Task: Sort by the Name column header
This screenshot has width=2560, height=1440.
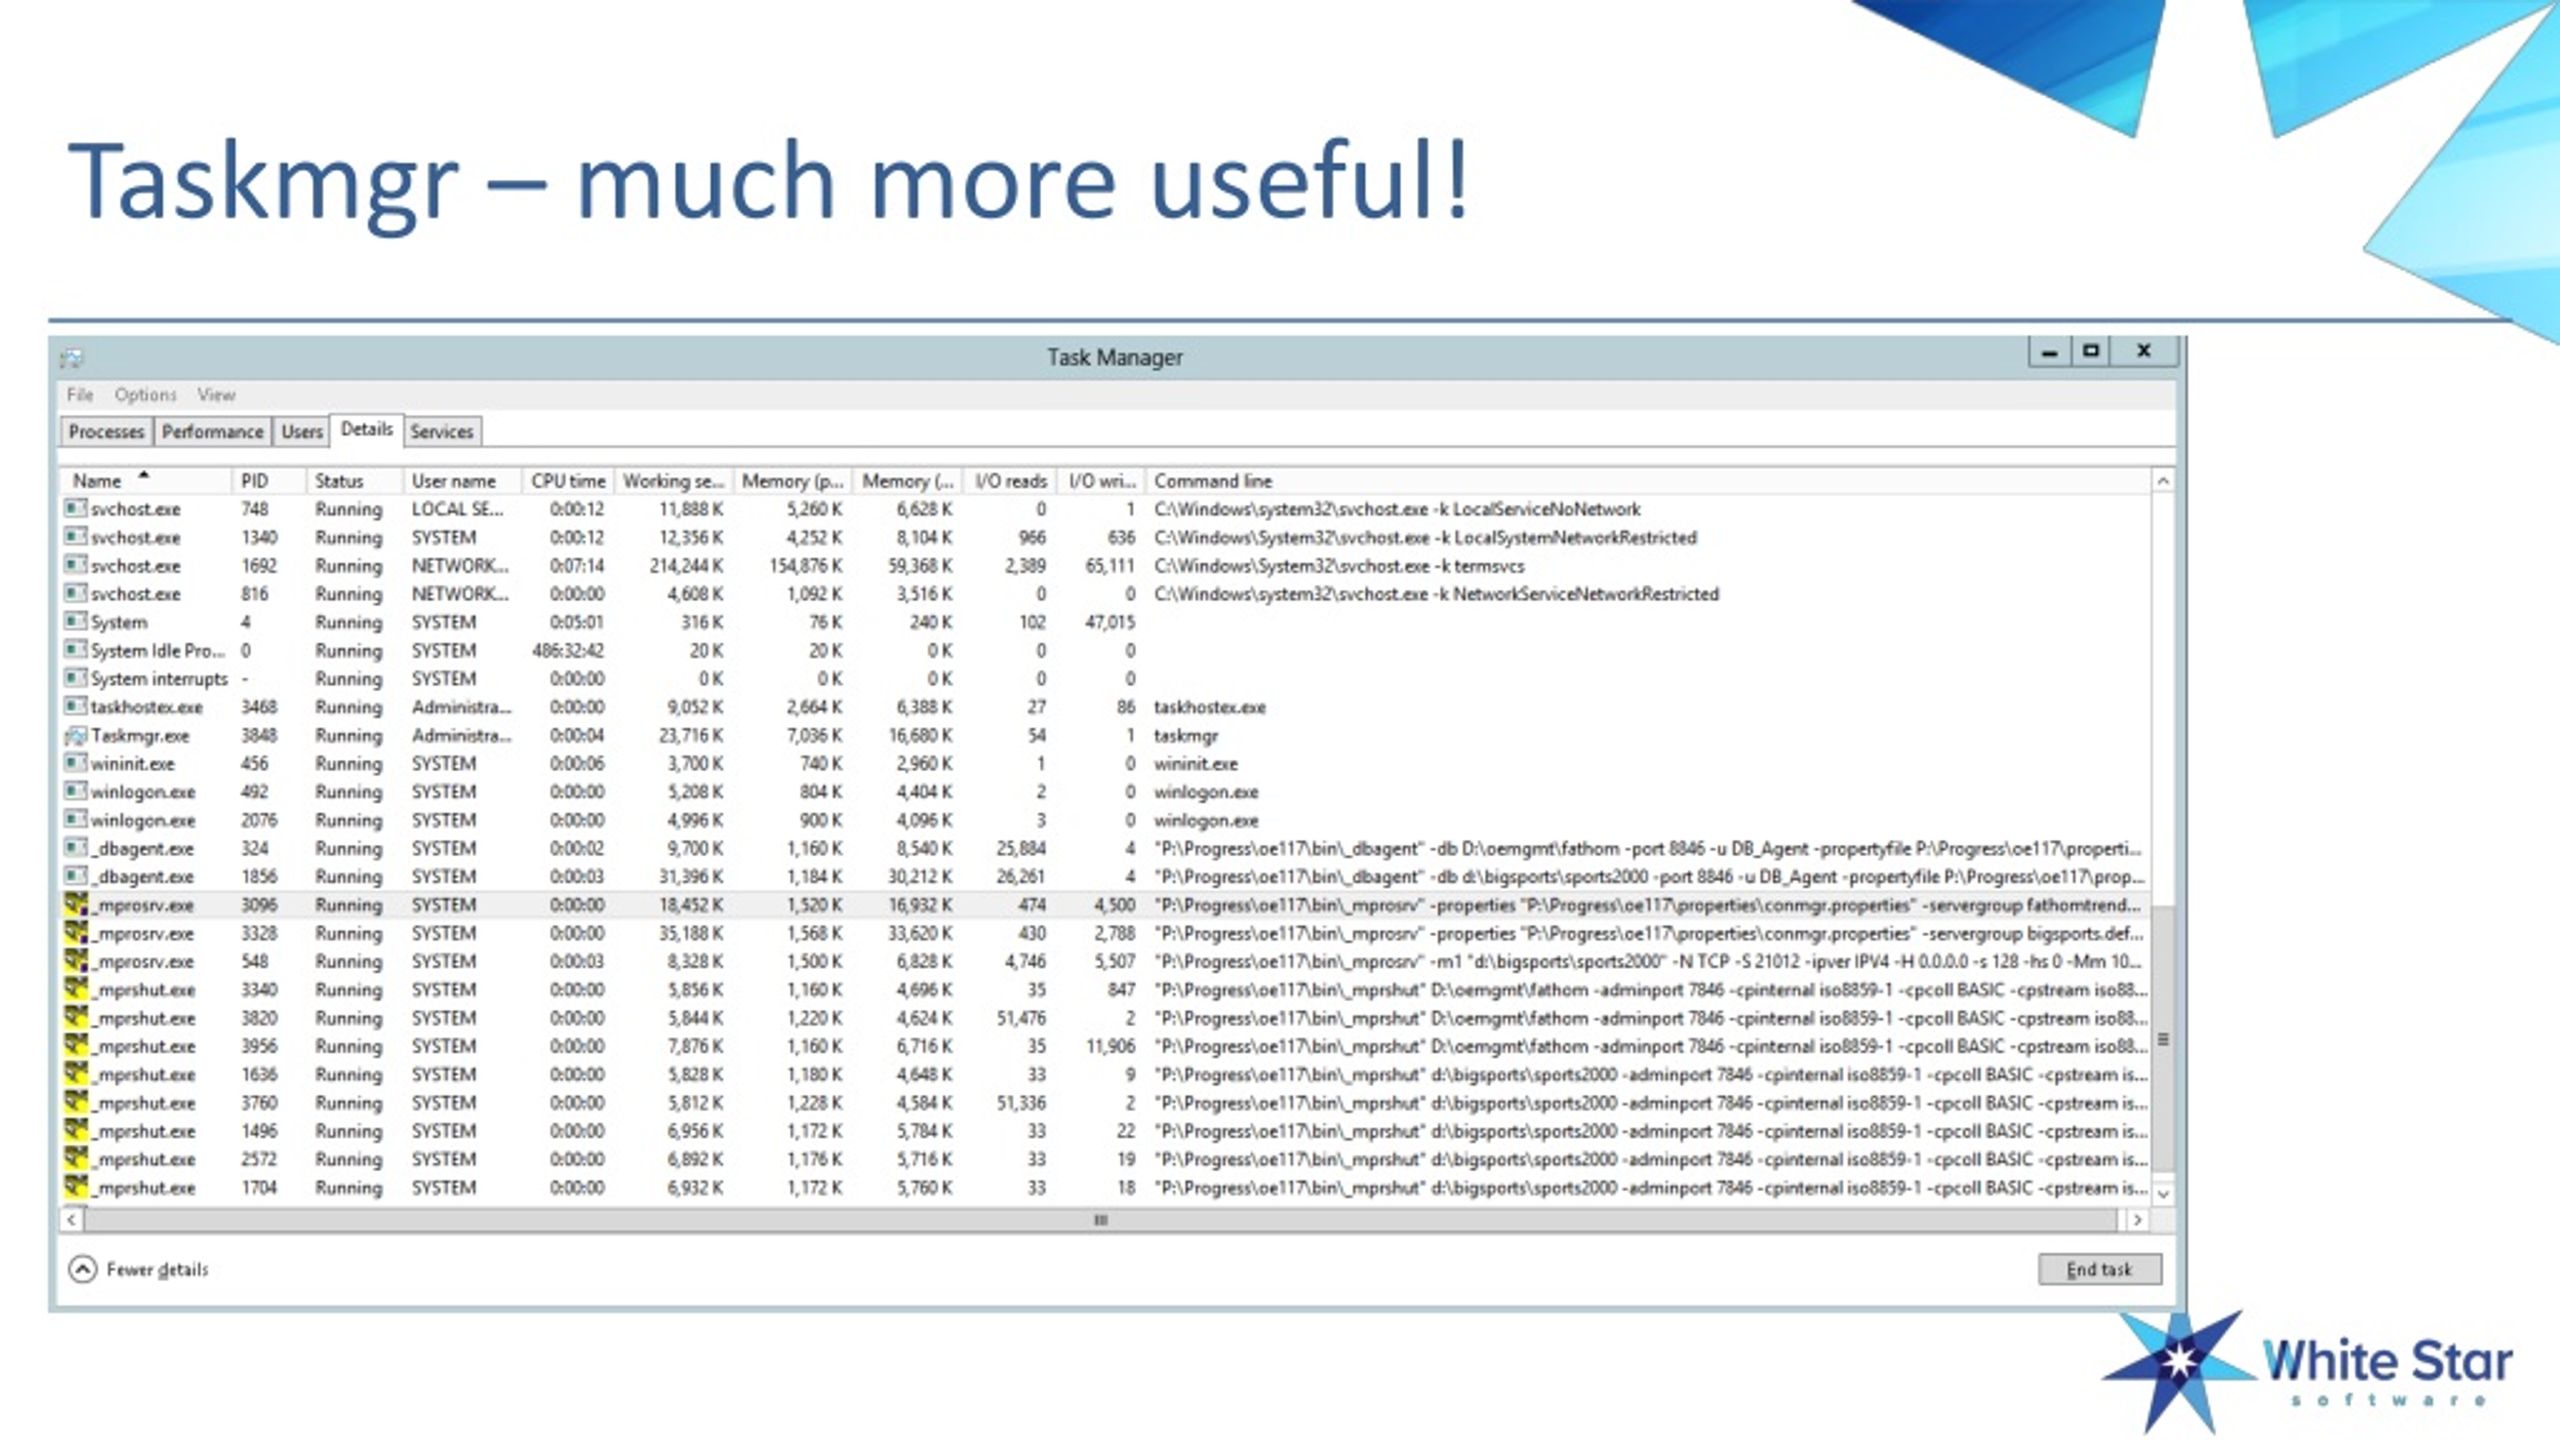Action: pyautogui.click(x=145, y=481)
